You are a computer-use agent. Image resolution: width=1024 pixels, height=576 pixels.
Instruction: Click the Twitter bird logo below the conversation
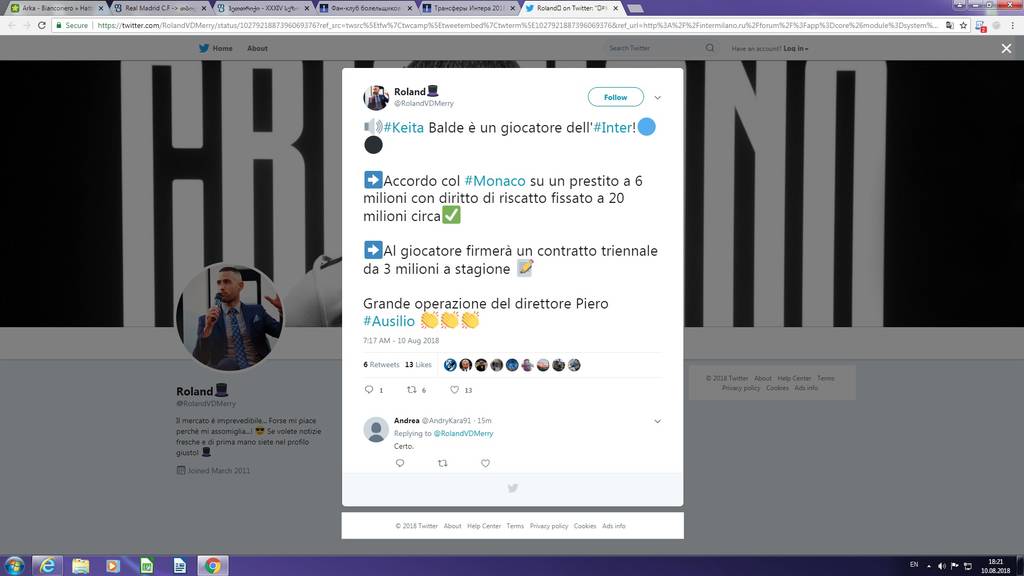[512, 488]
